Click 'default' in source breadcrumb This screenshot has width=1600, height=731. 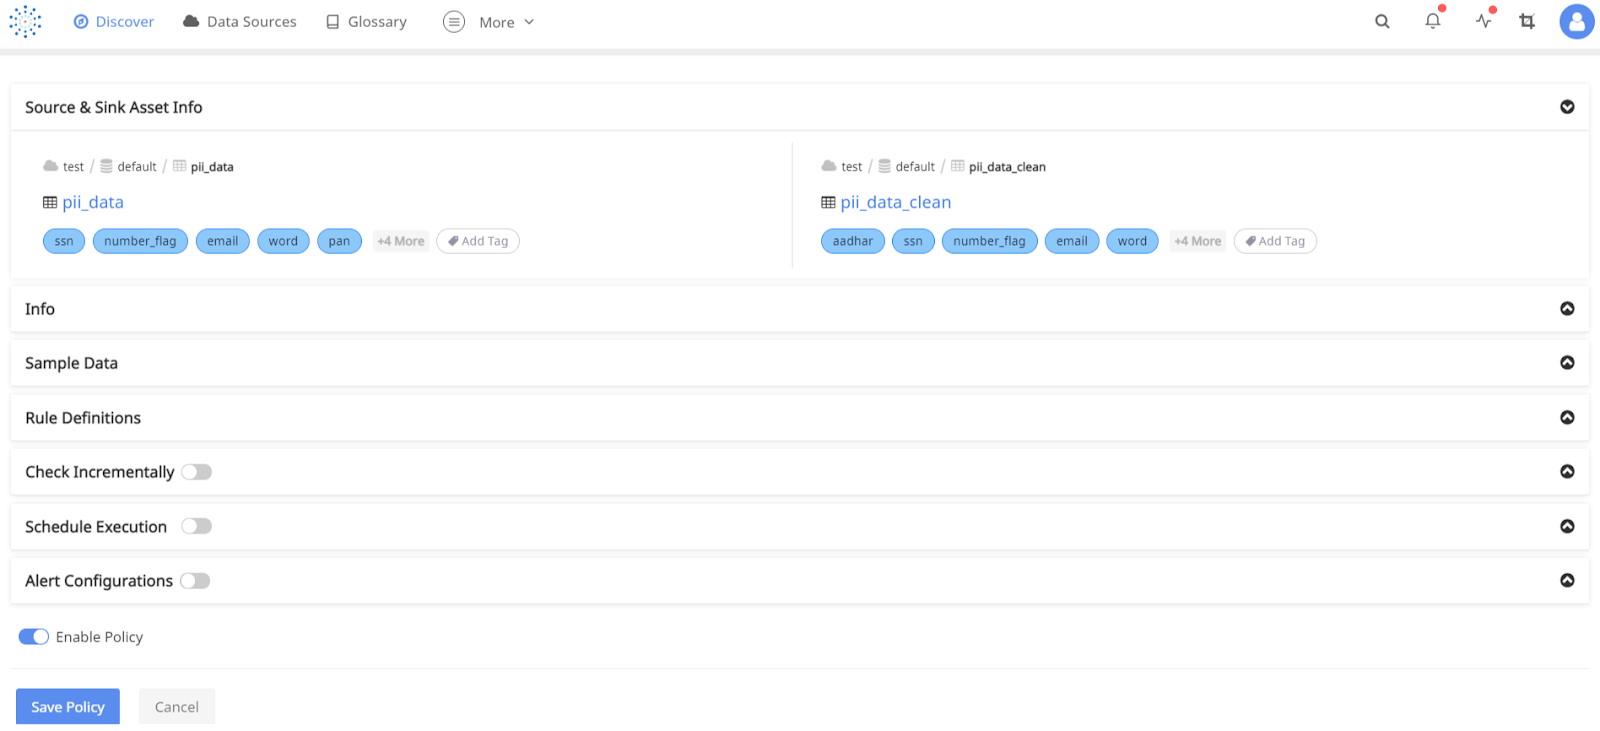[x=137, y=167]
